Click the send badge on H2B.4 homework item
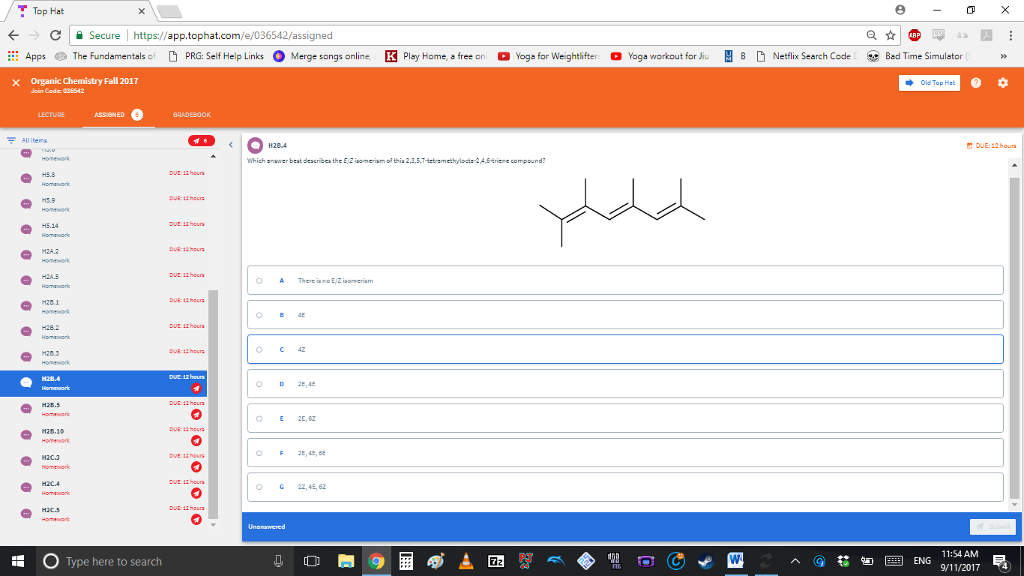This screenshot has height=576, width=1024. [197, 390]
